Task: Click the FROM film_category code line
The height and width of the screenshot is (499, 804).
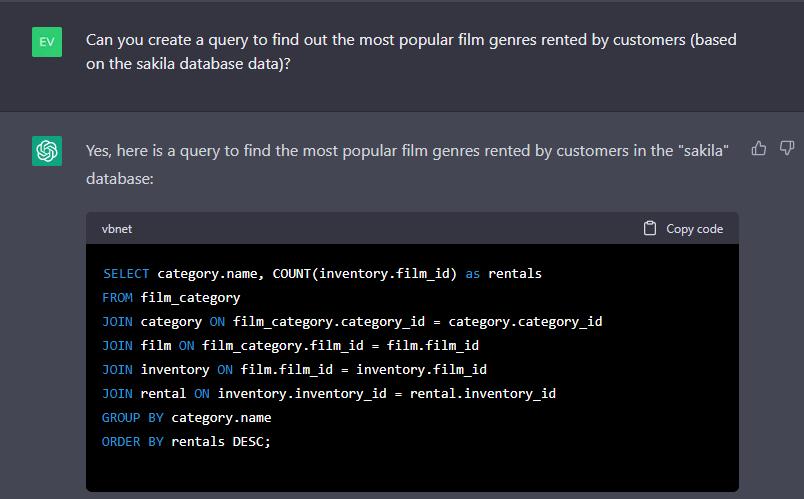Action: pyautogui.click(x=171, y=297)
